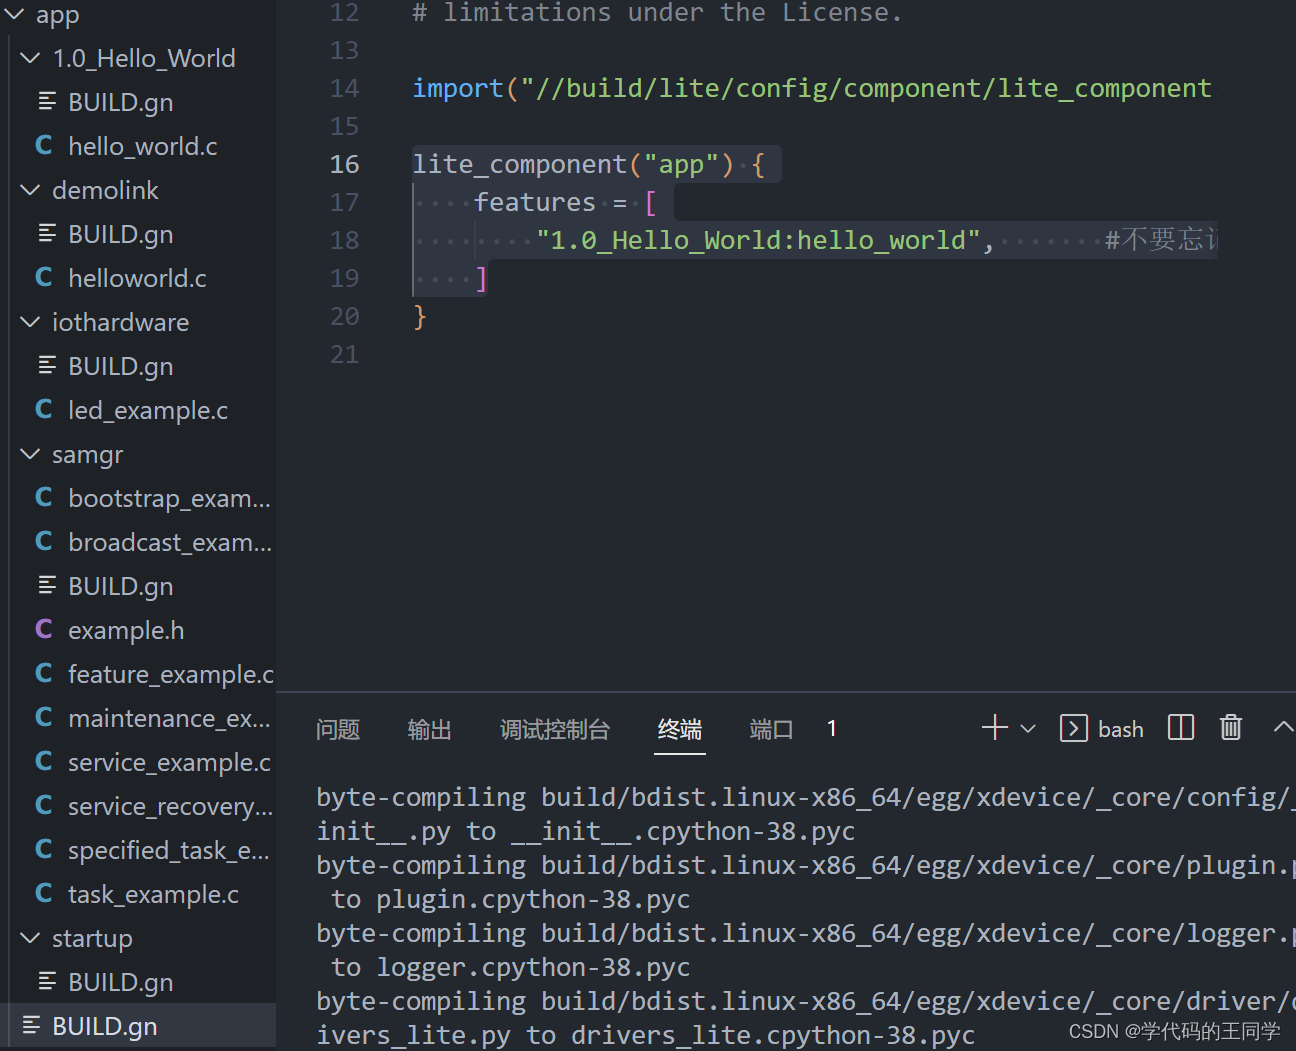The height and width of the screenshot is (1051, 1296).
Task: Open task_example.c in samgr
Action: coord(153,894)
